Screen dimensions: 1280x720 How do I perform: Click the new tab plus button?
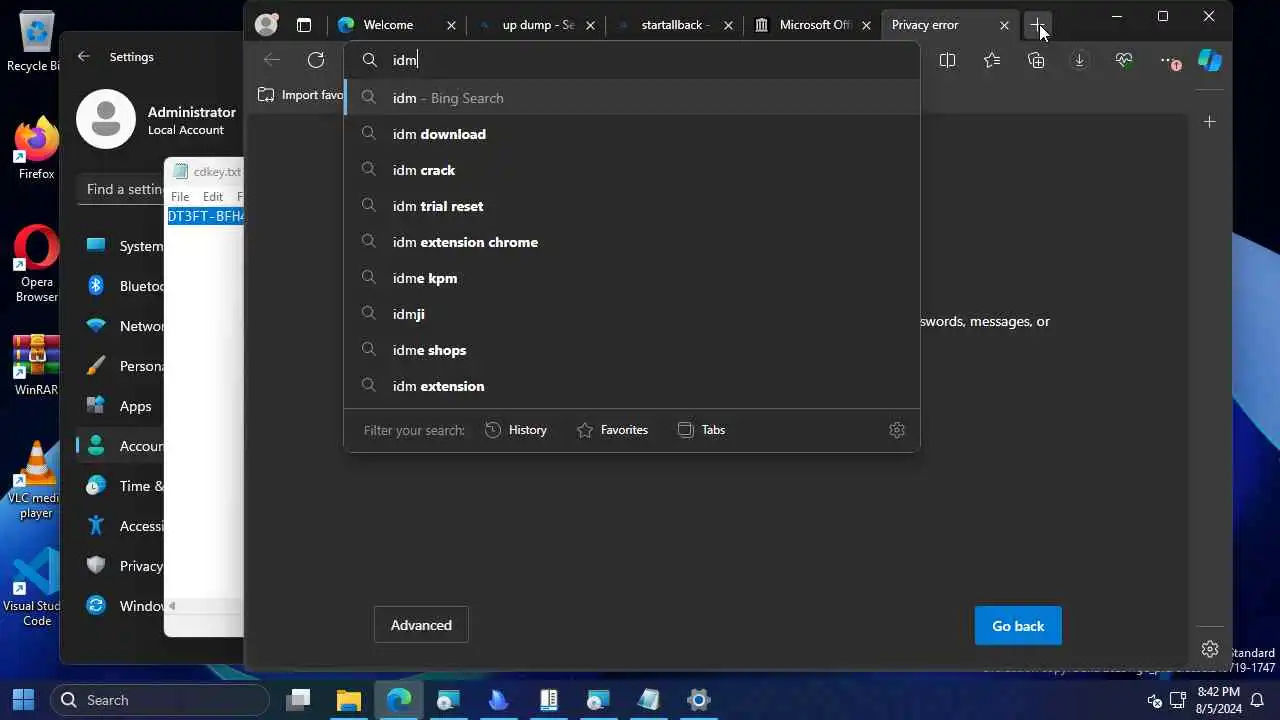[x=1037, y=25]
